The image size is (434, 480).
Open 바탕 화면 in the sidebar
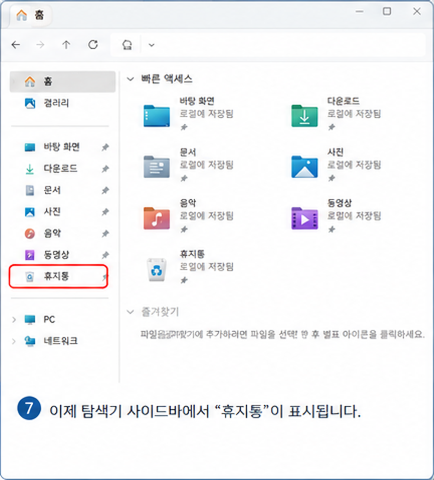tap(62, 147)
